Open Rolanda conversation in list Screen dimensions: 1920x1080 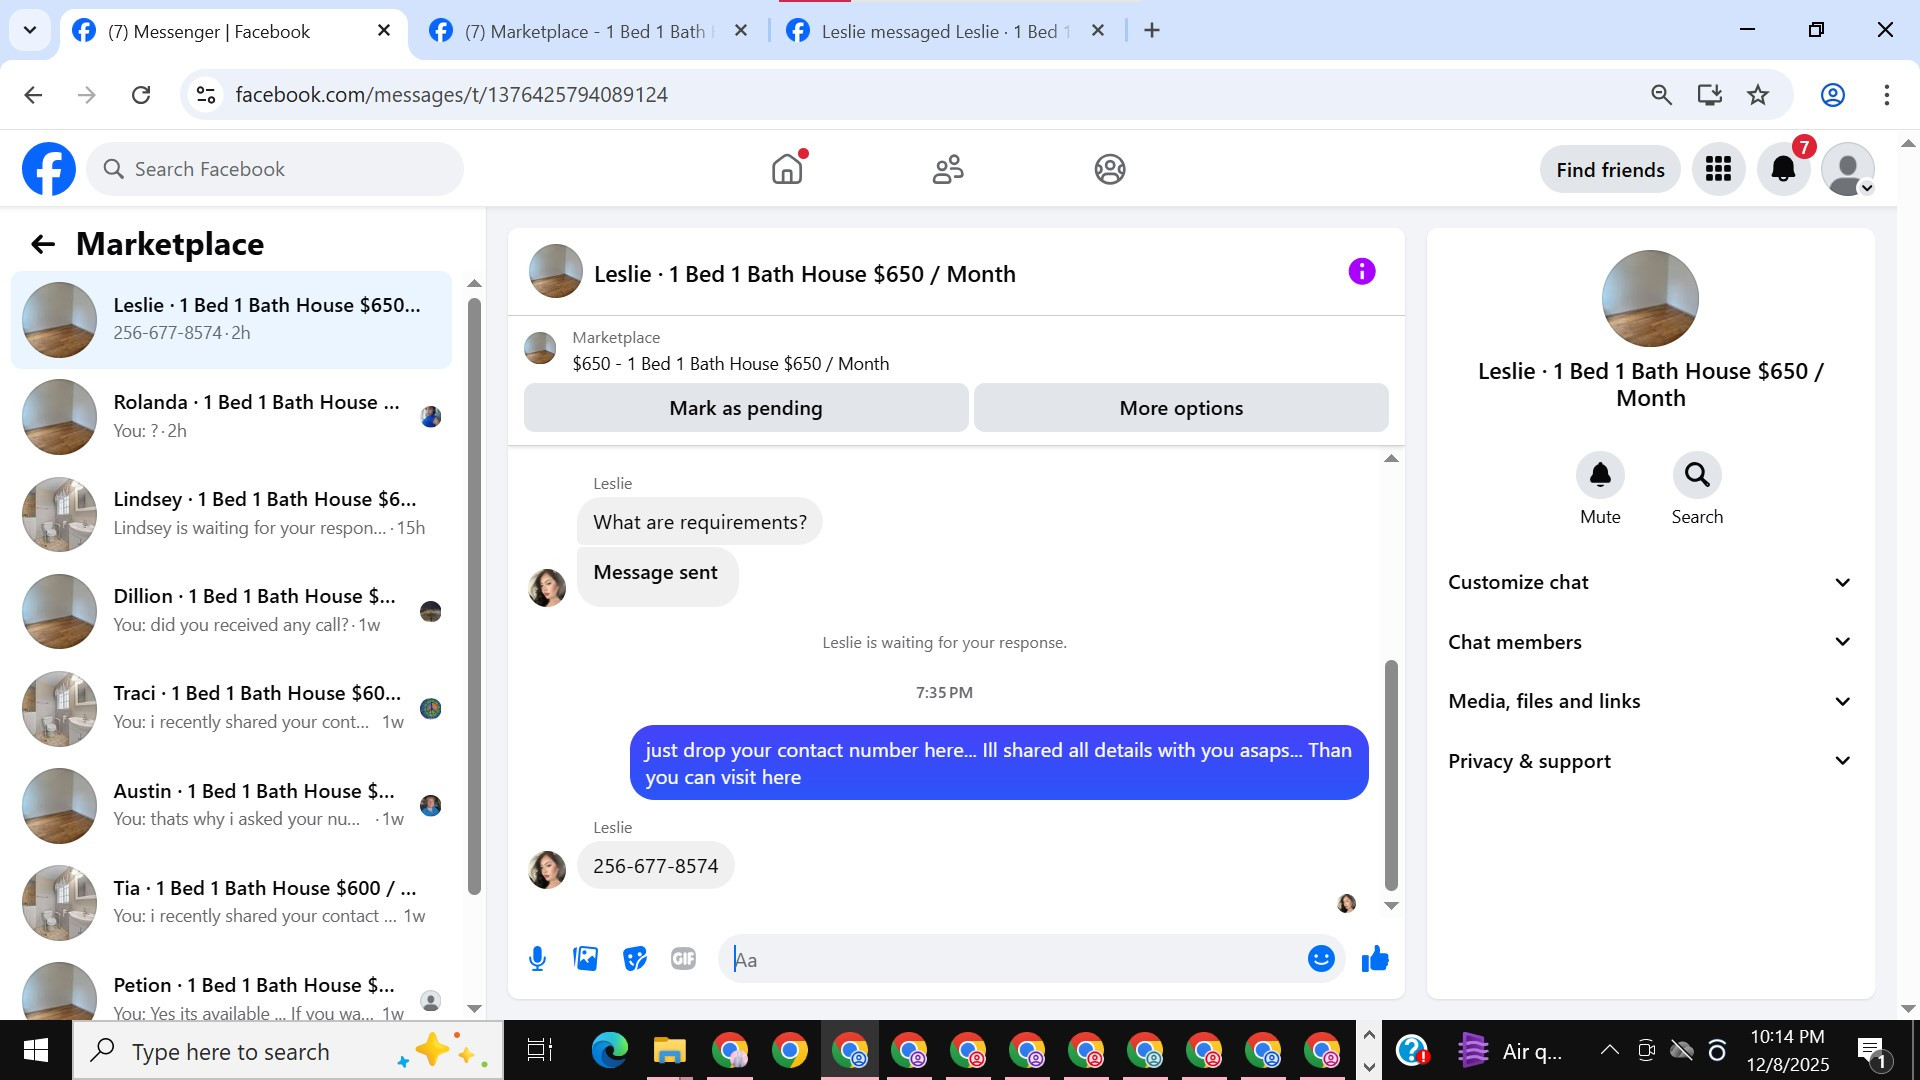(x=231, y=416)
